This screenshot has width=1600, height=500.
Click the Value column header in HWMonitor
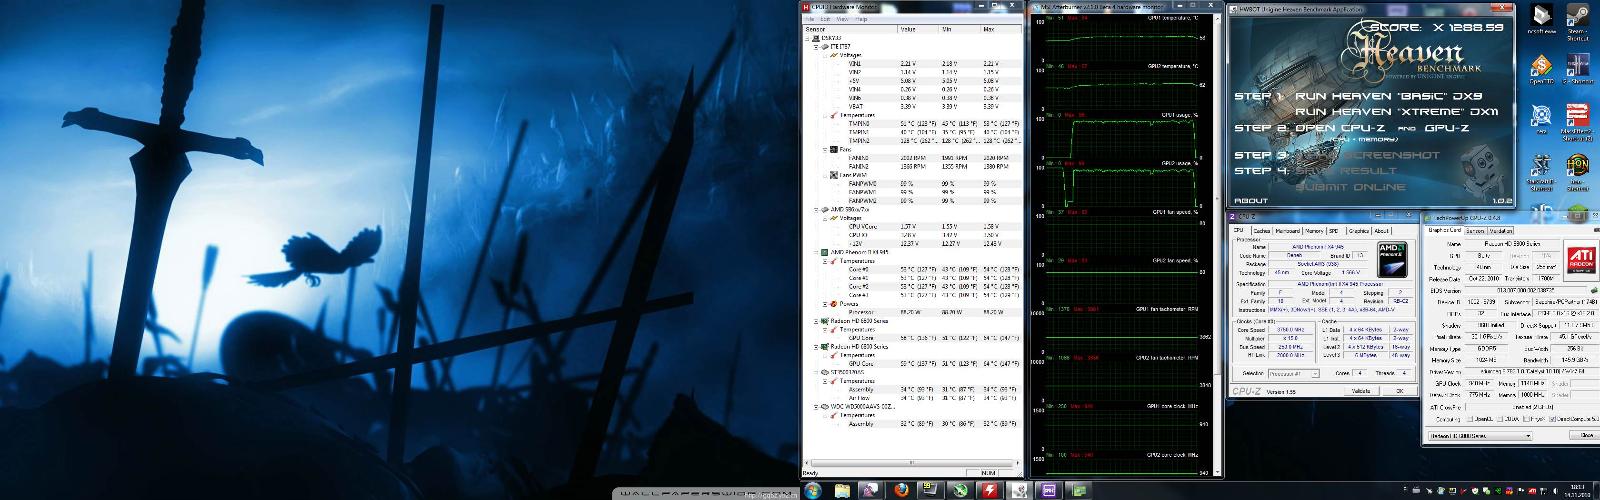click(919, 29)
